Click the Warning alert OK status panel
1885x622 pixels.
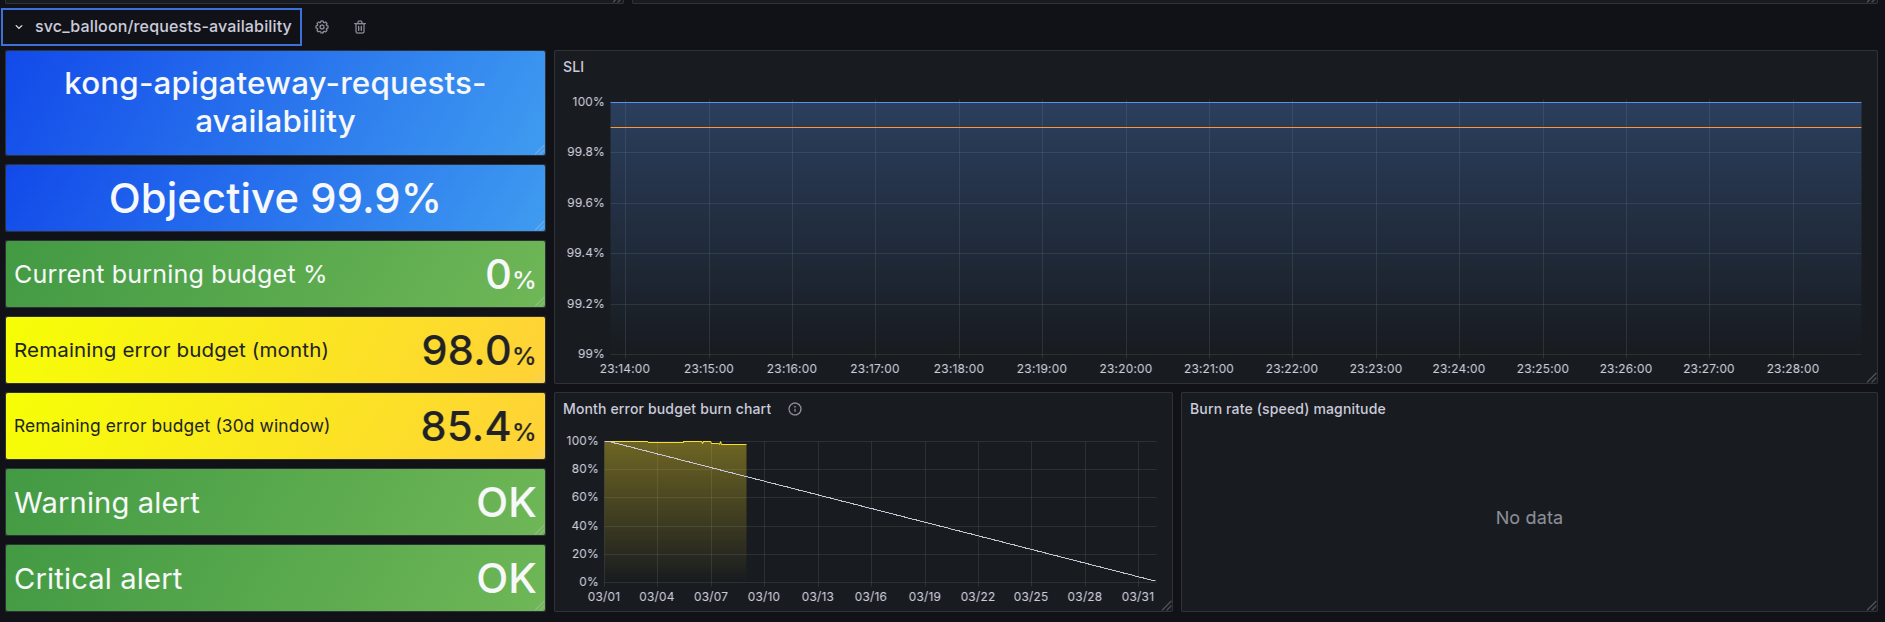point(275,502)
